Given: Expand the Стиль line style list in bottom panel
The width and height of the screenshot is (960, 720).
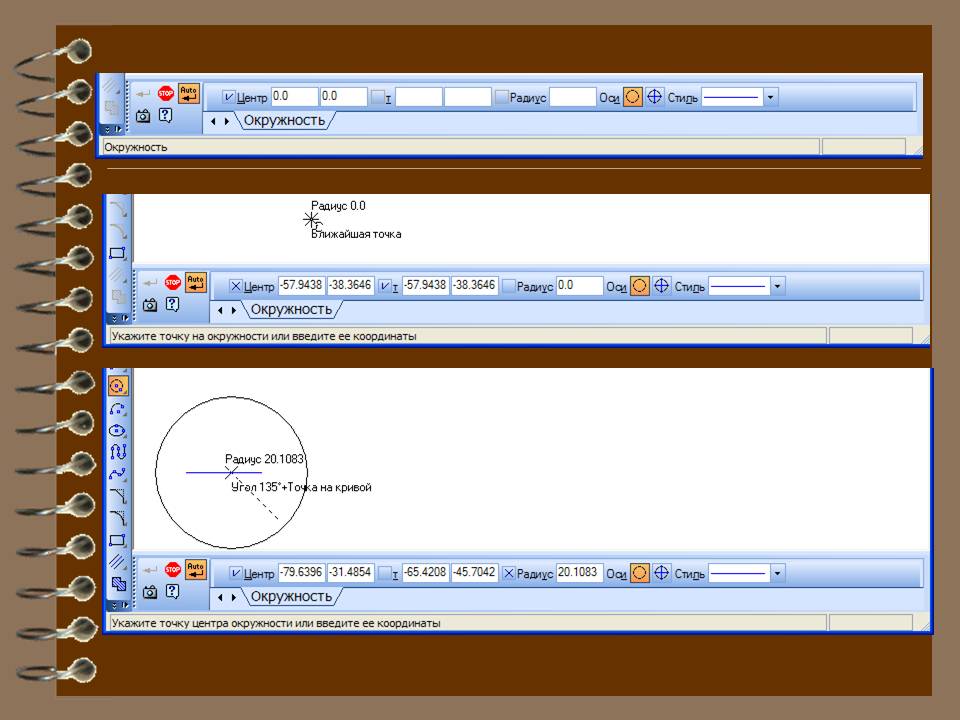Looking at the screenshot, I should pyautogui.click(x=777, y=574).
